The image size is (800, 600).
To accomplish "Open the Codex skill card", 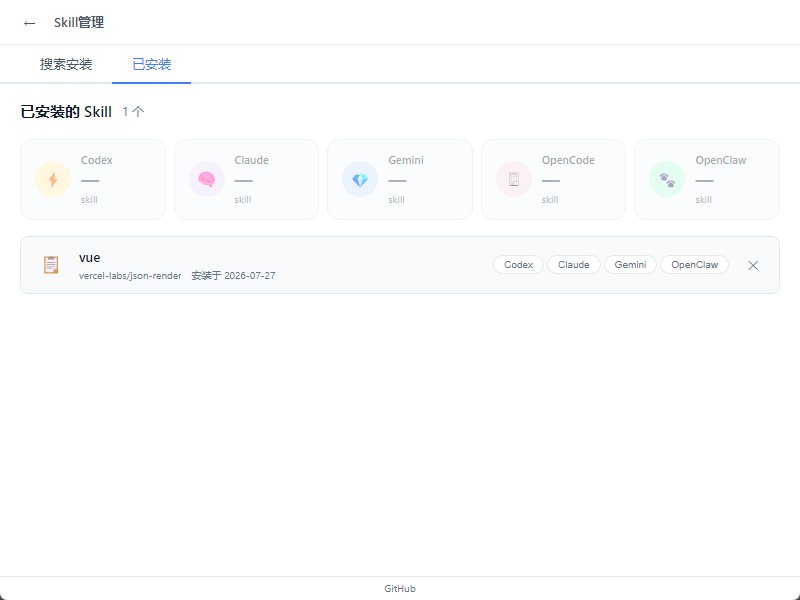I will pos(93,180).
